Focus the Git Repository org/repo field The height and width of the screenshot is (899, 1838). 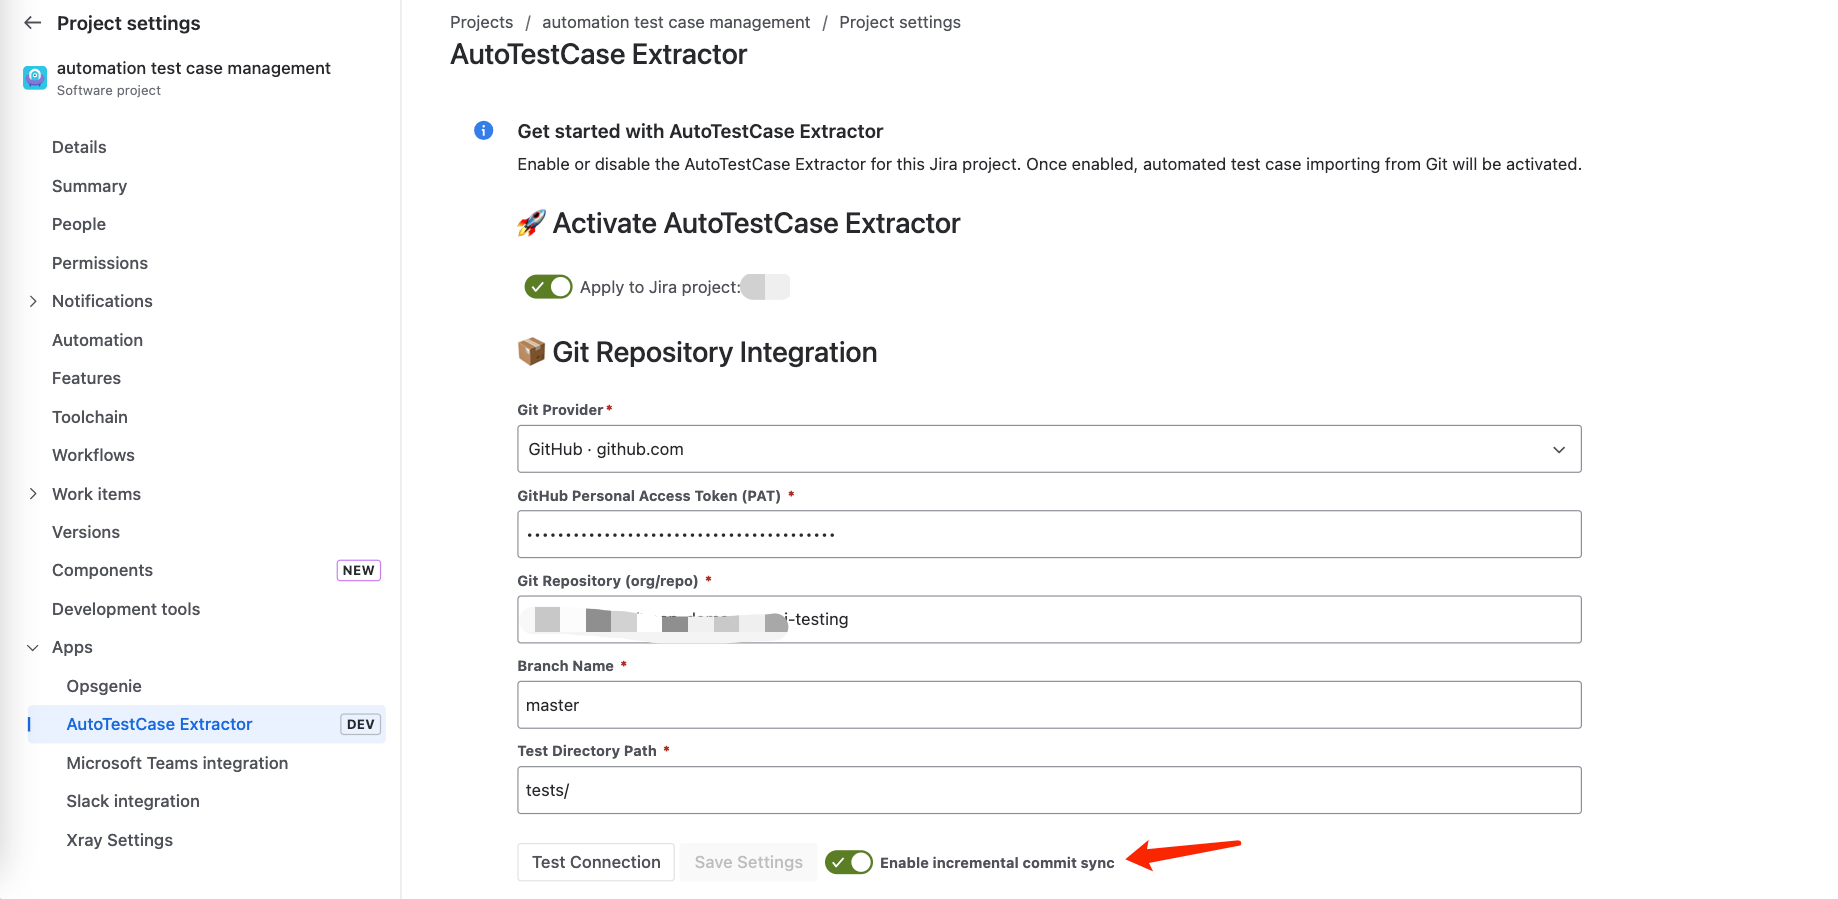point(1049,619)
